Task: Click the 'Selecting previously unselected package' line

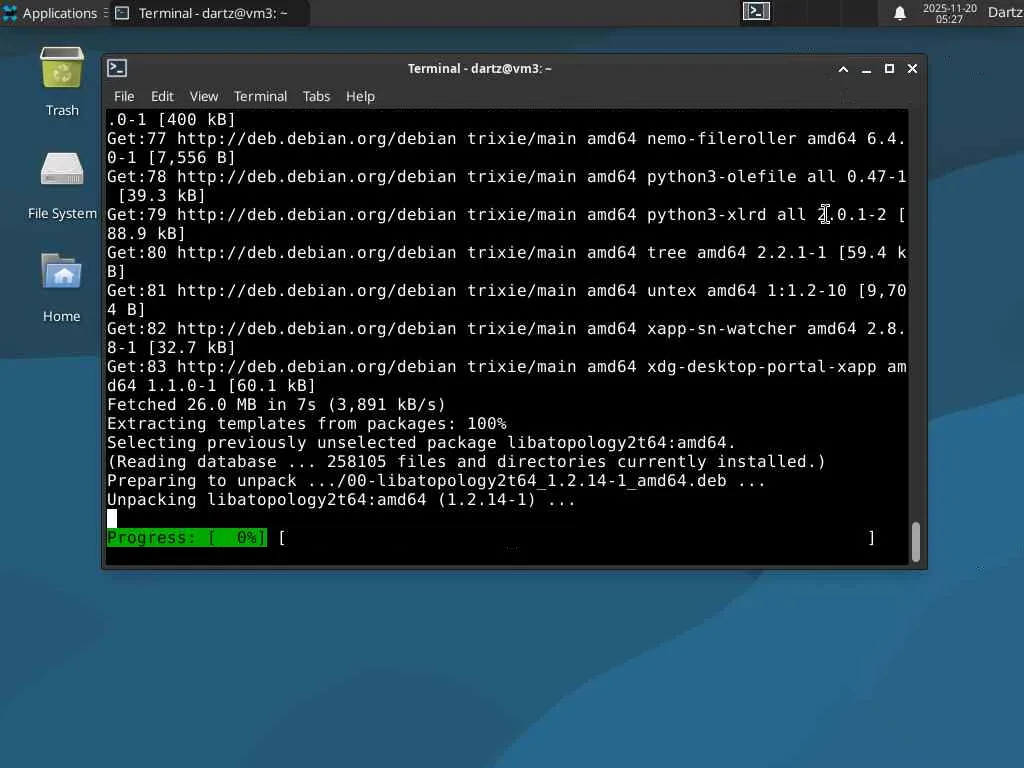Action: [x=421, y=442]
